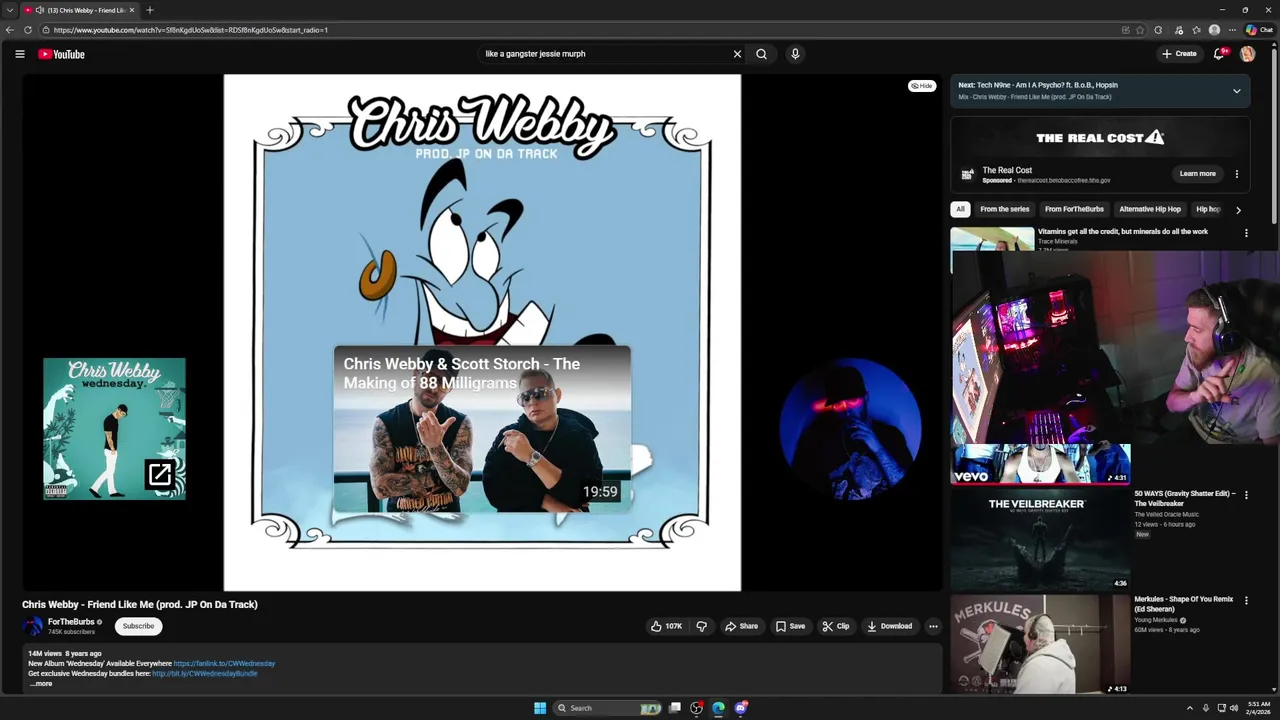Screen dimensions: 1280x720
Task: Show hidden system tray icons
Action: (1189, 708)
